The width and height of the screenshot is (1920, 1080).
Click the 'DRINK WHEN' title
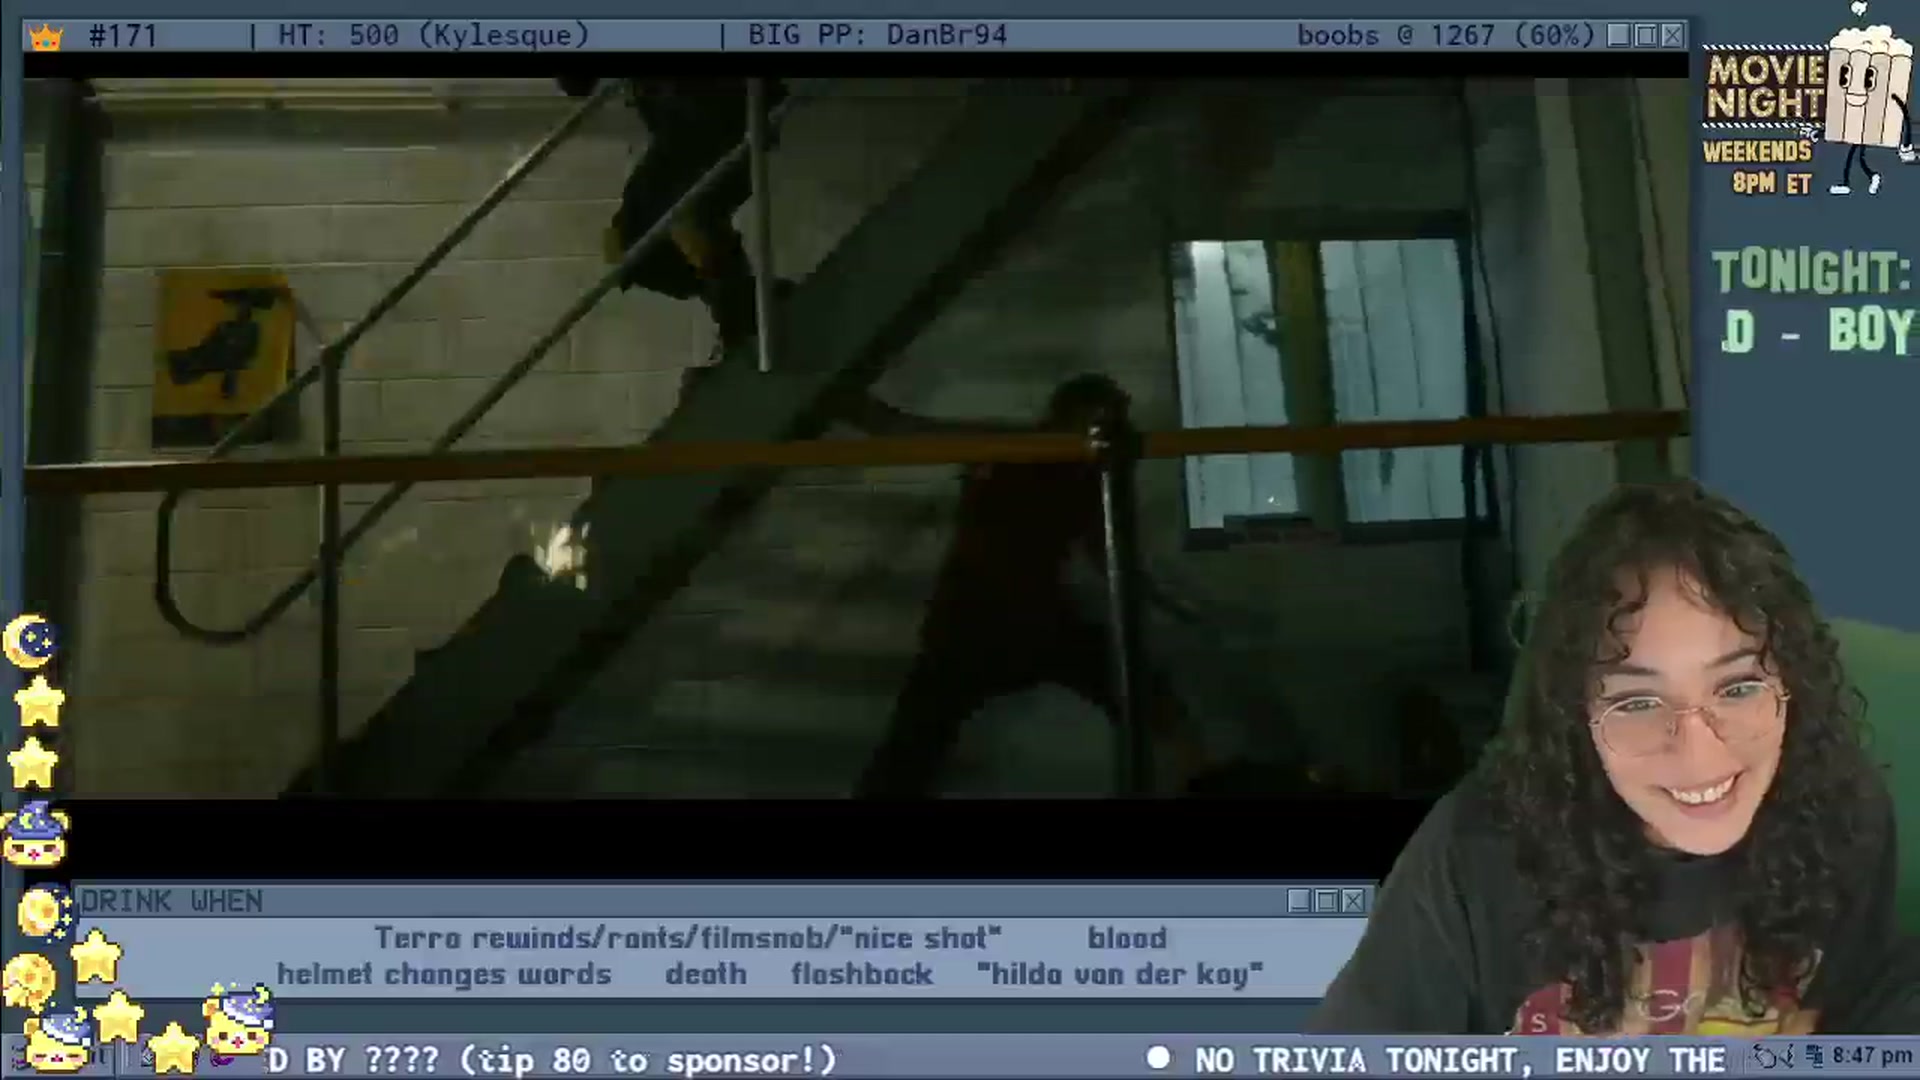[x=171, y=901]
